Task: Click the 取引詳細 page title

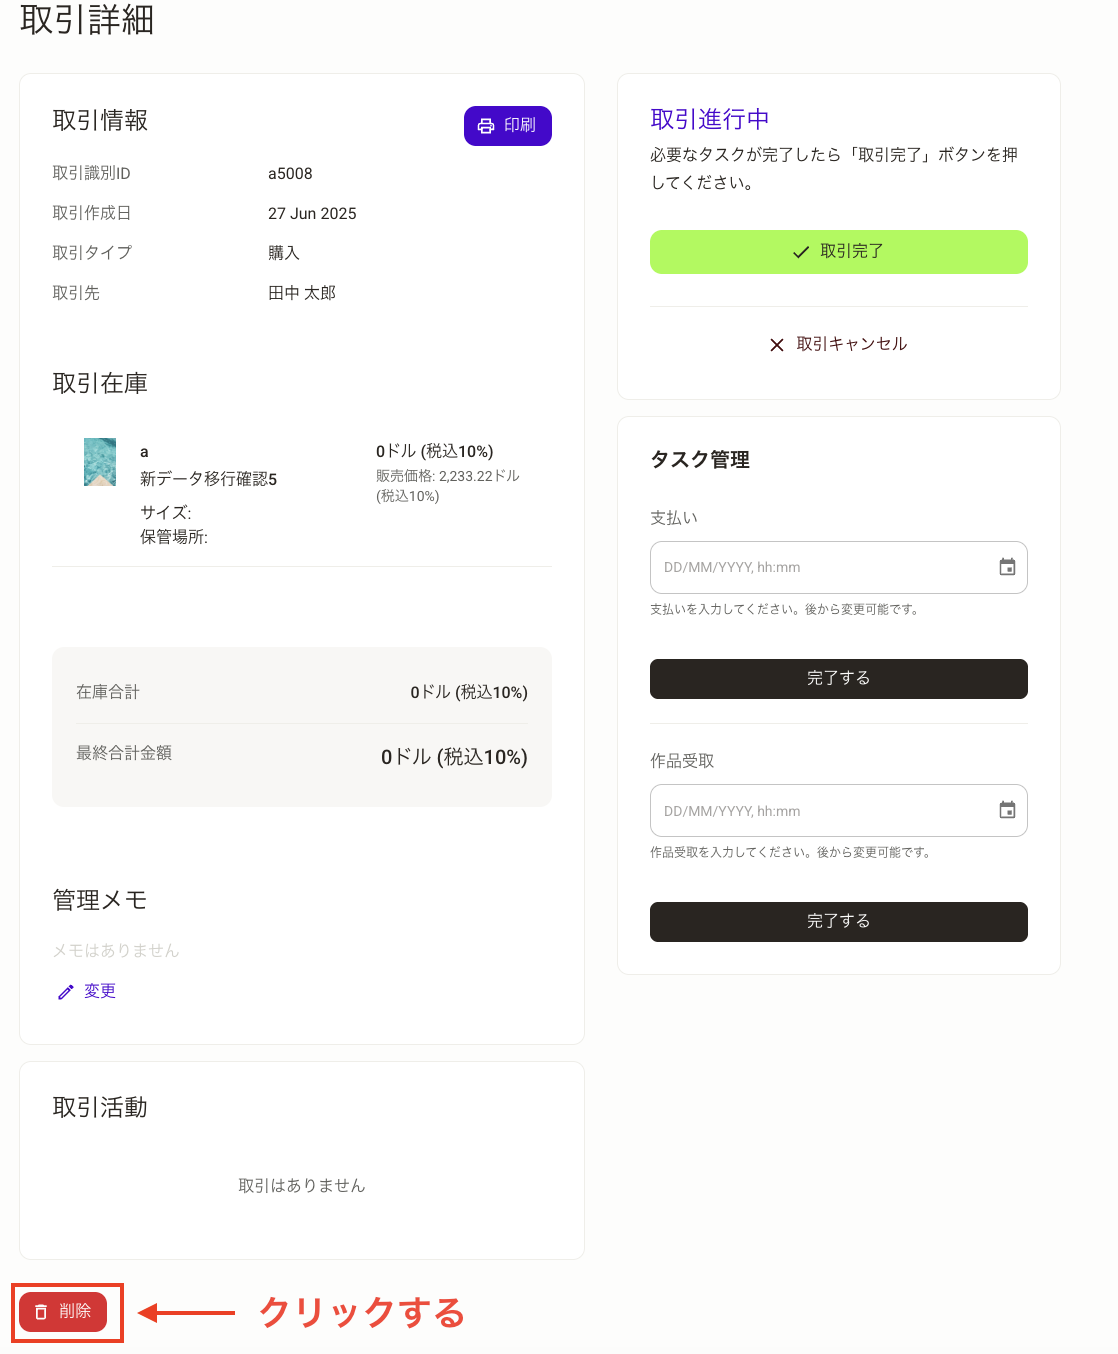Action: click(x=87, y=19)
